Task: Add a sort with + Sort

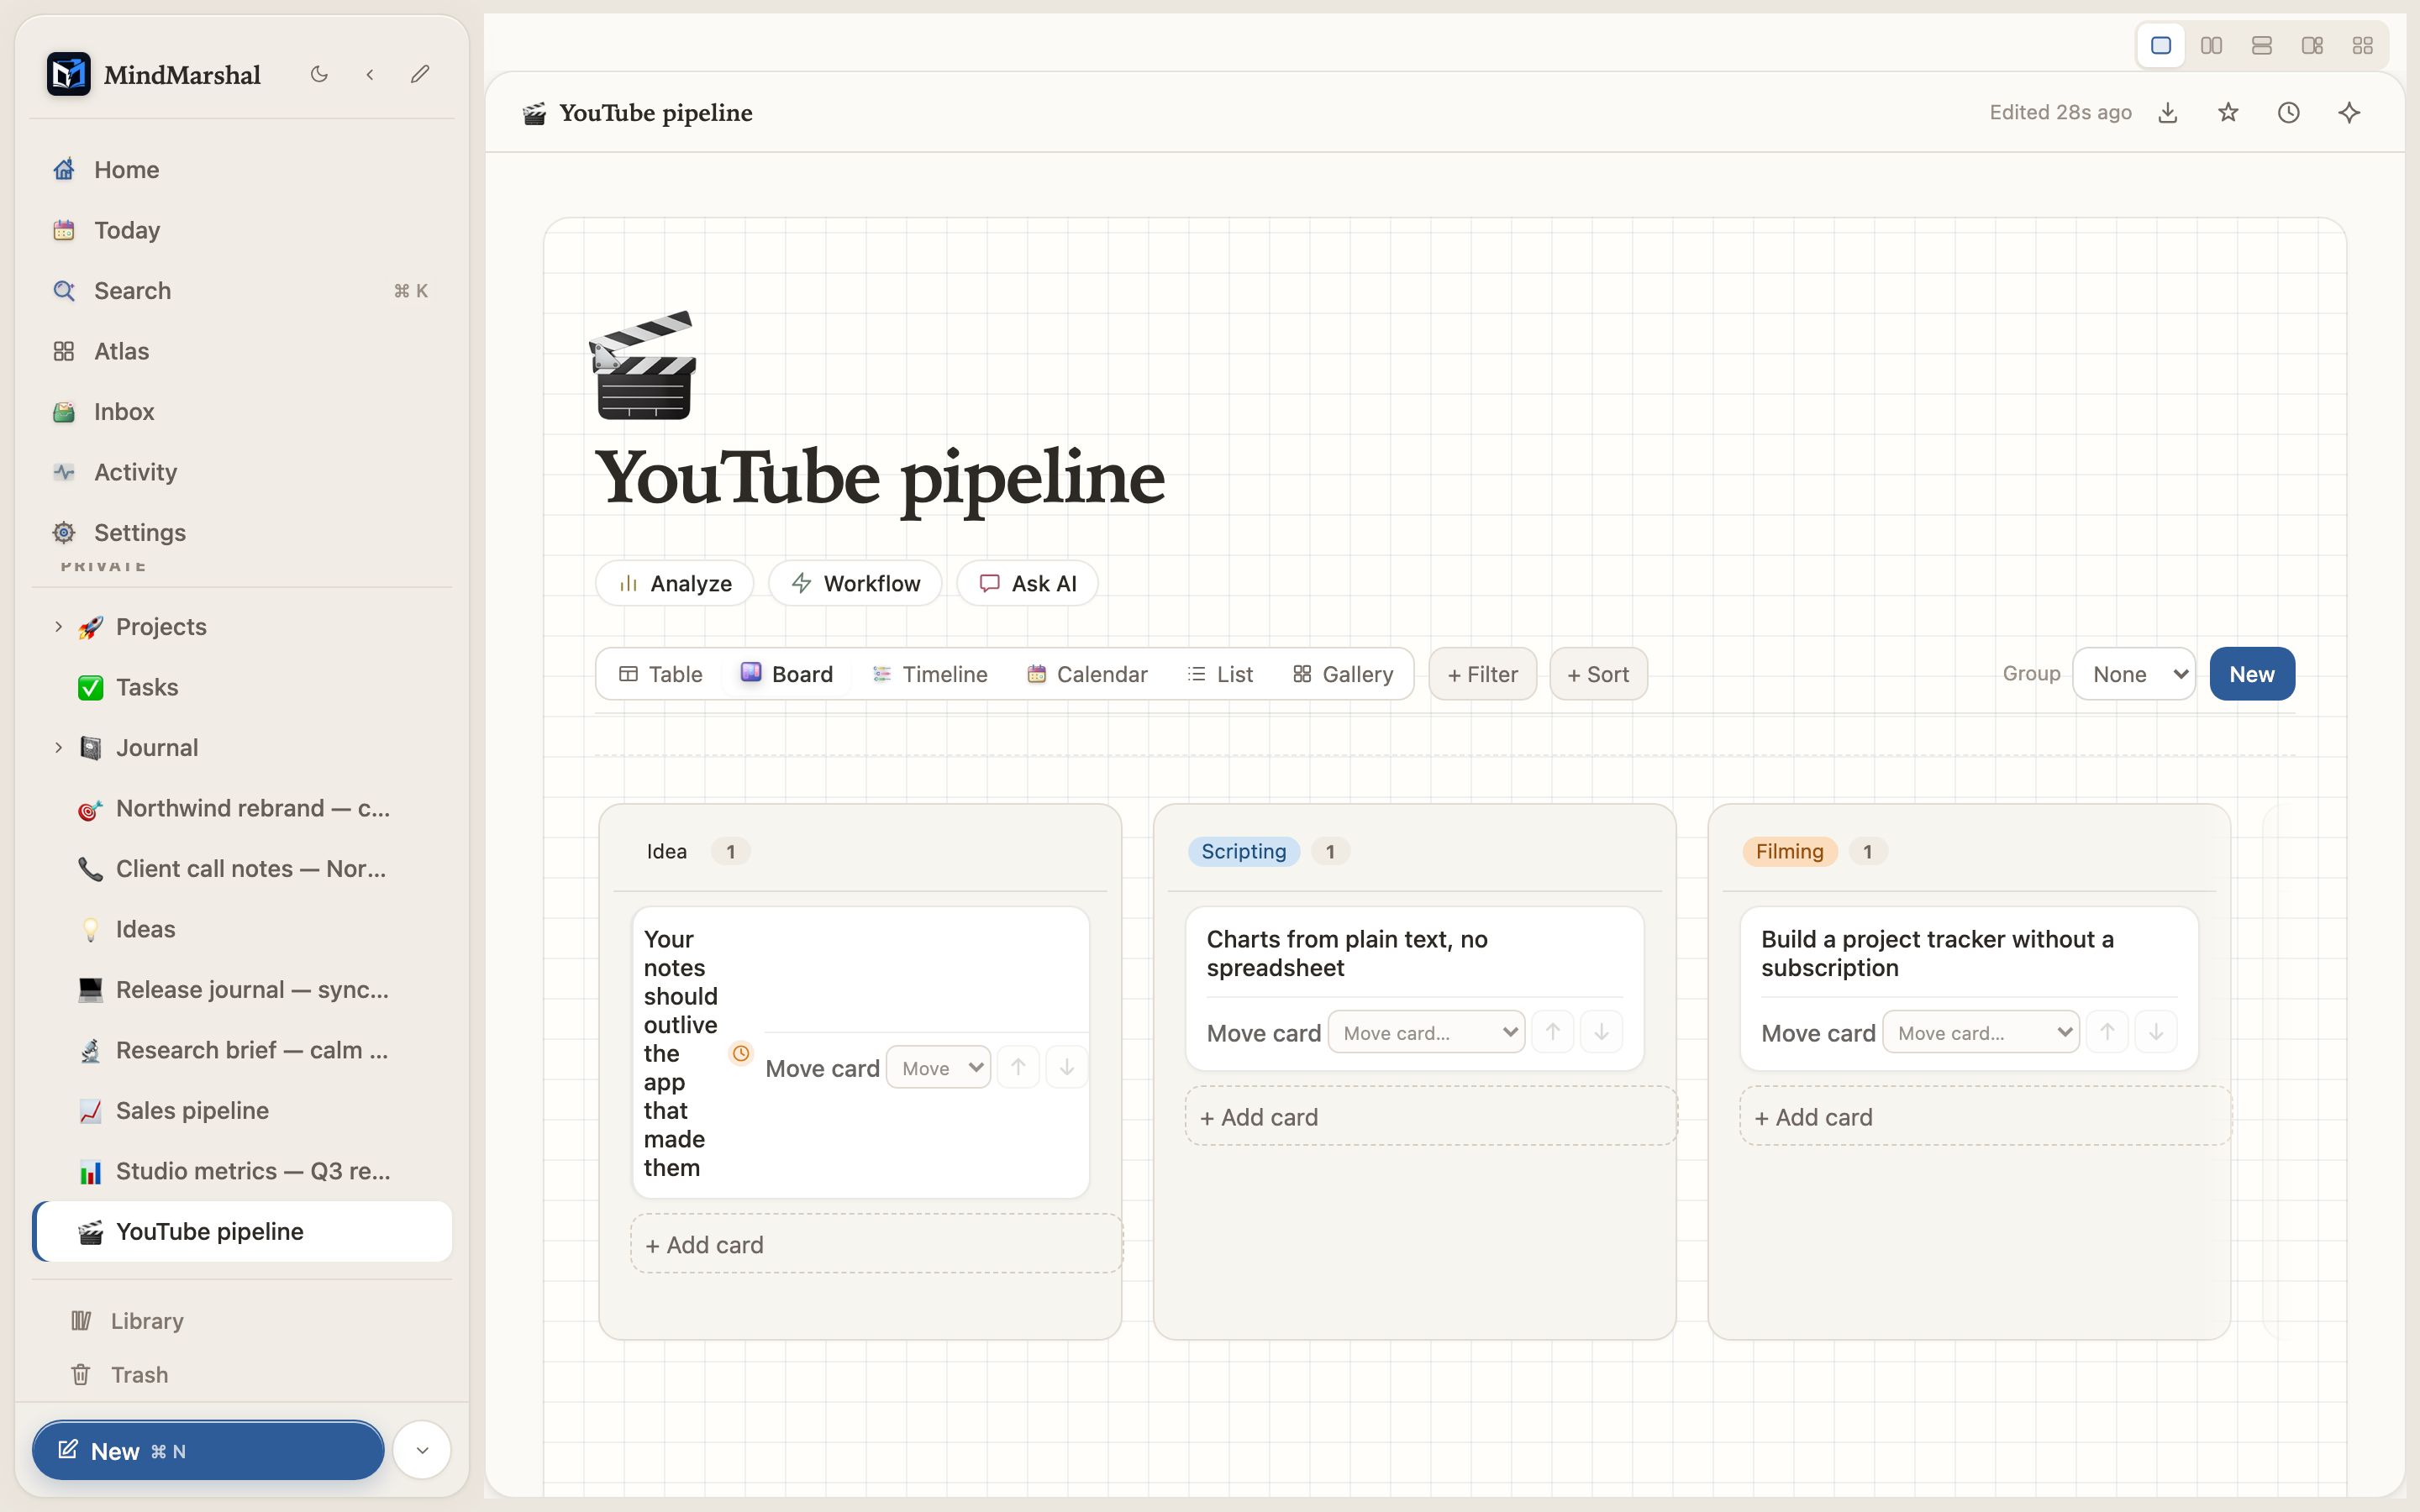Action: click(x=1598, y=675)
